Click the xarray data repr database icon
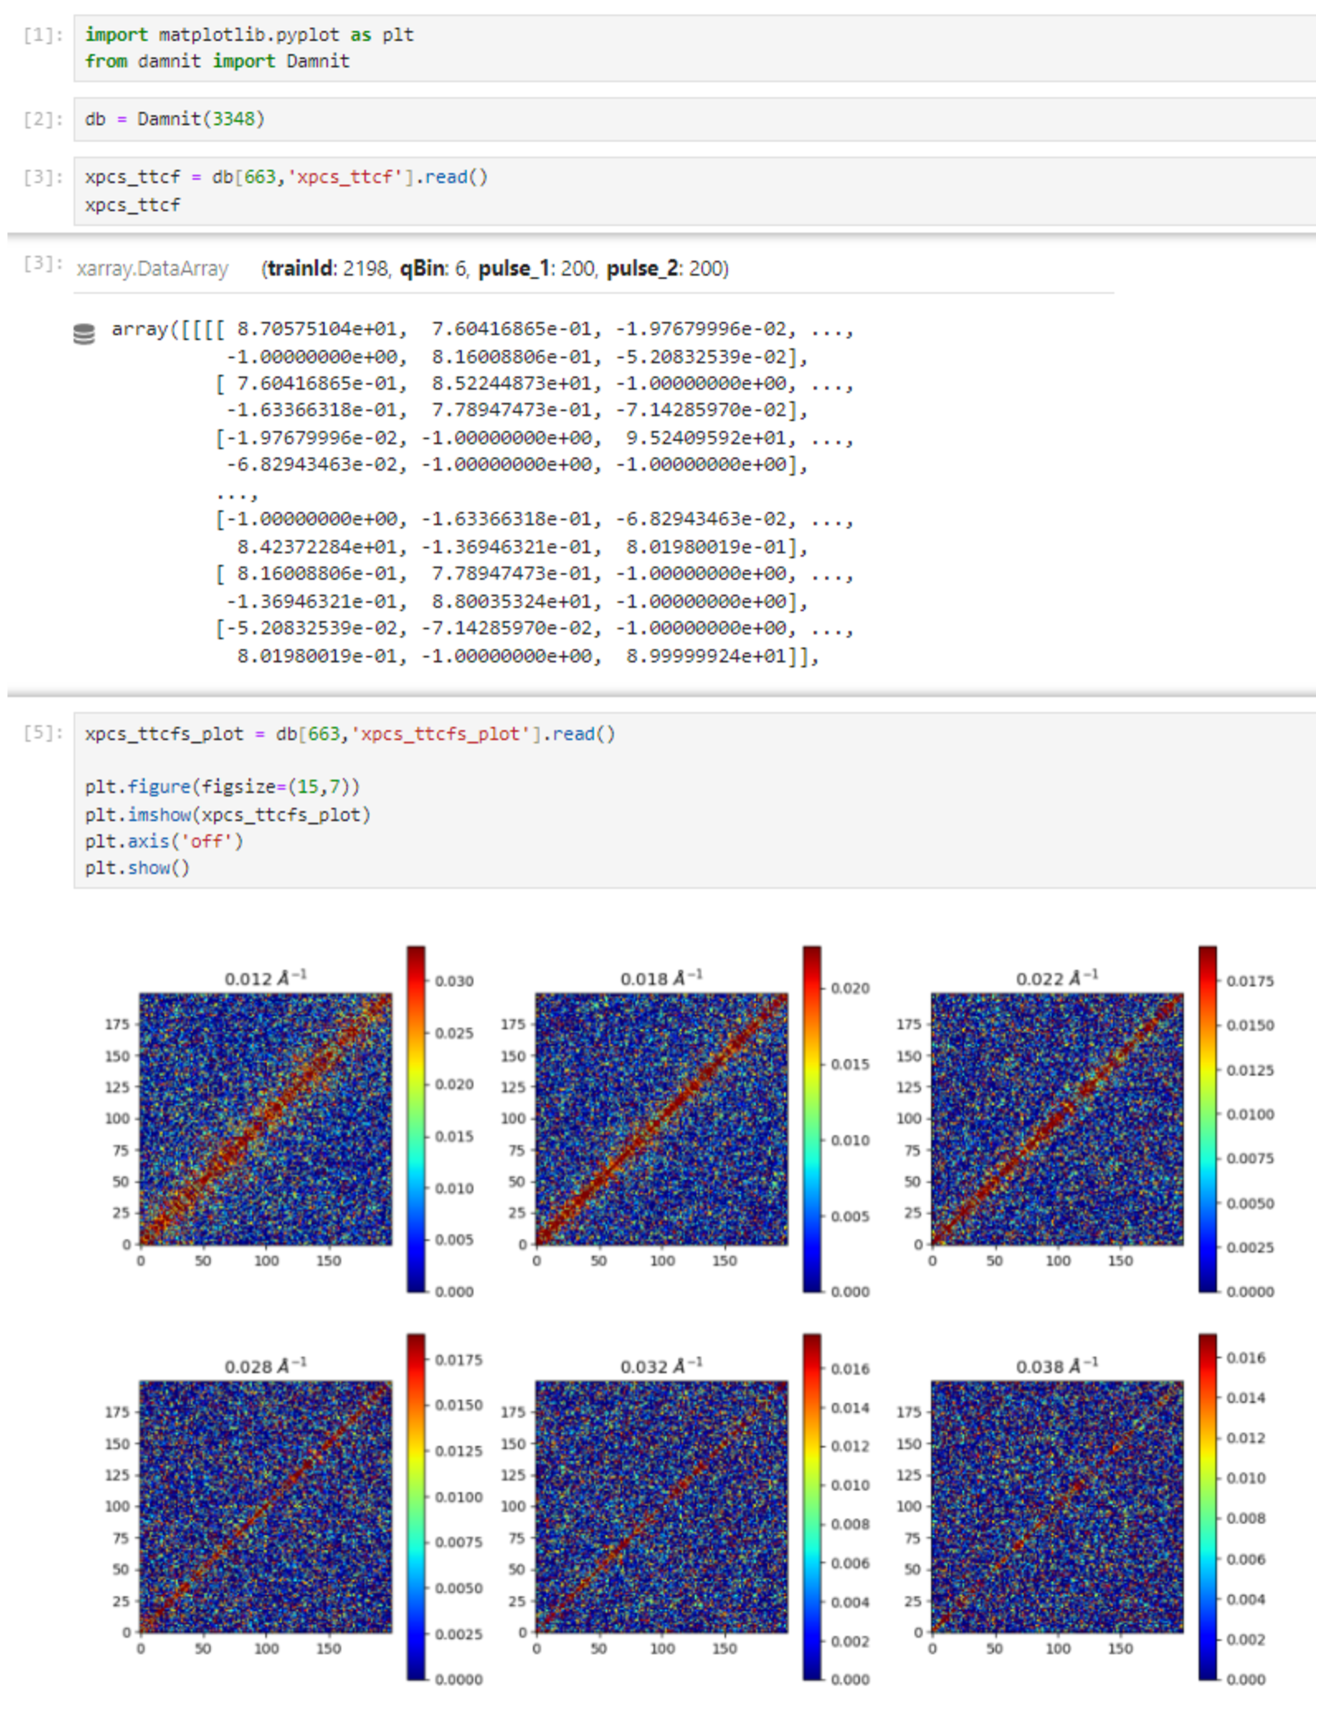Image resolution: width=1328 pixels, height=1734 pixels. [84, 333]
